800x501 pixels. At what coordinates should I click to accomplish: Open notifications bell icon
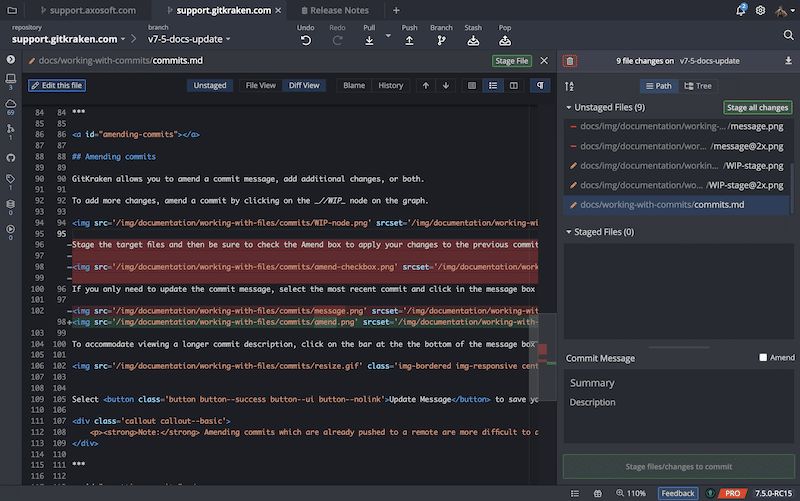[741, 10]
